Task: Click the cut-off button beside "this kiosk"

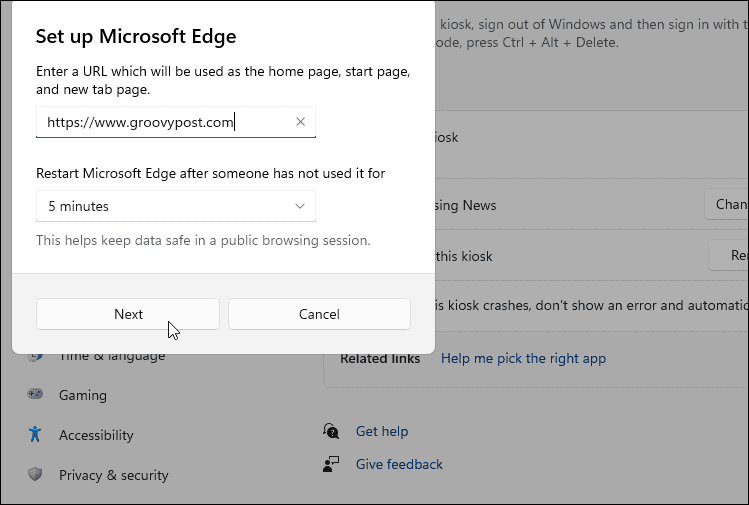Action: [x=730, y=255]
